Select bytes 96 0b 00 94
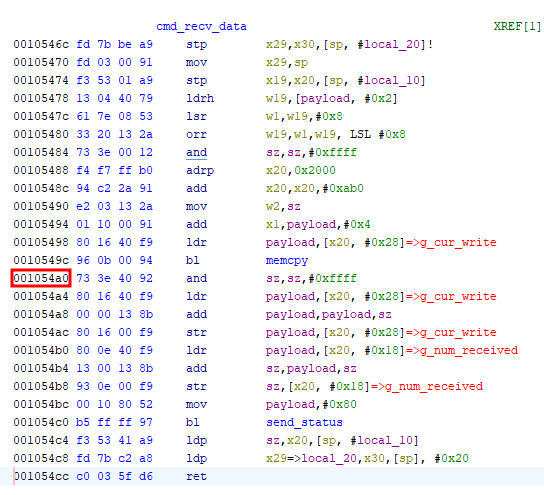 tap(114, 260)
